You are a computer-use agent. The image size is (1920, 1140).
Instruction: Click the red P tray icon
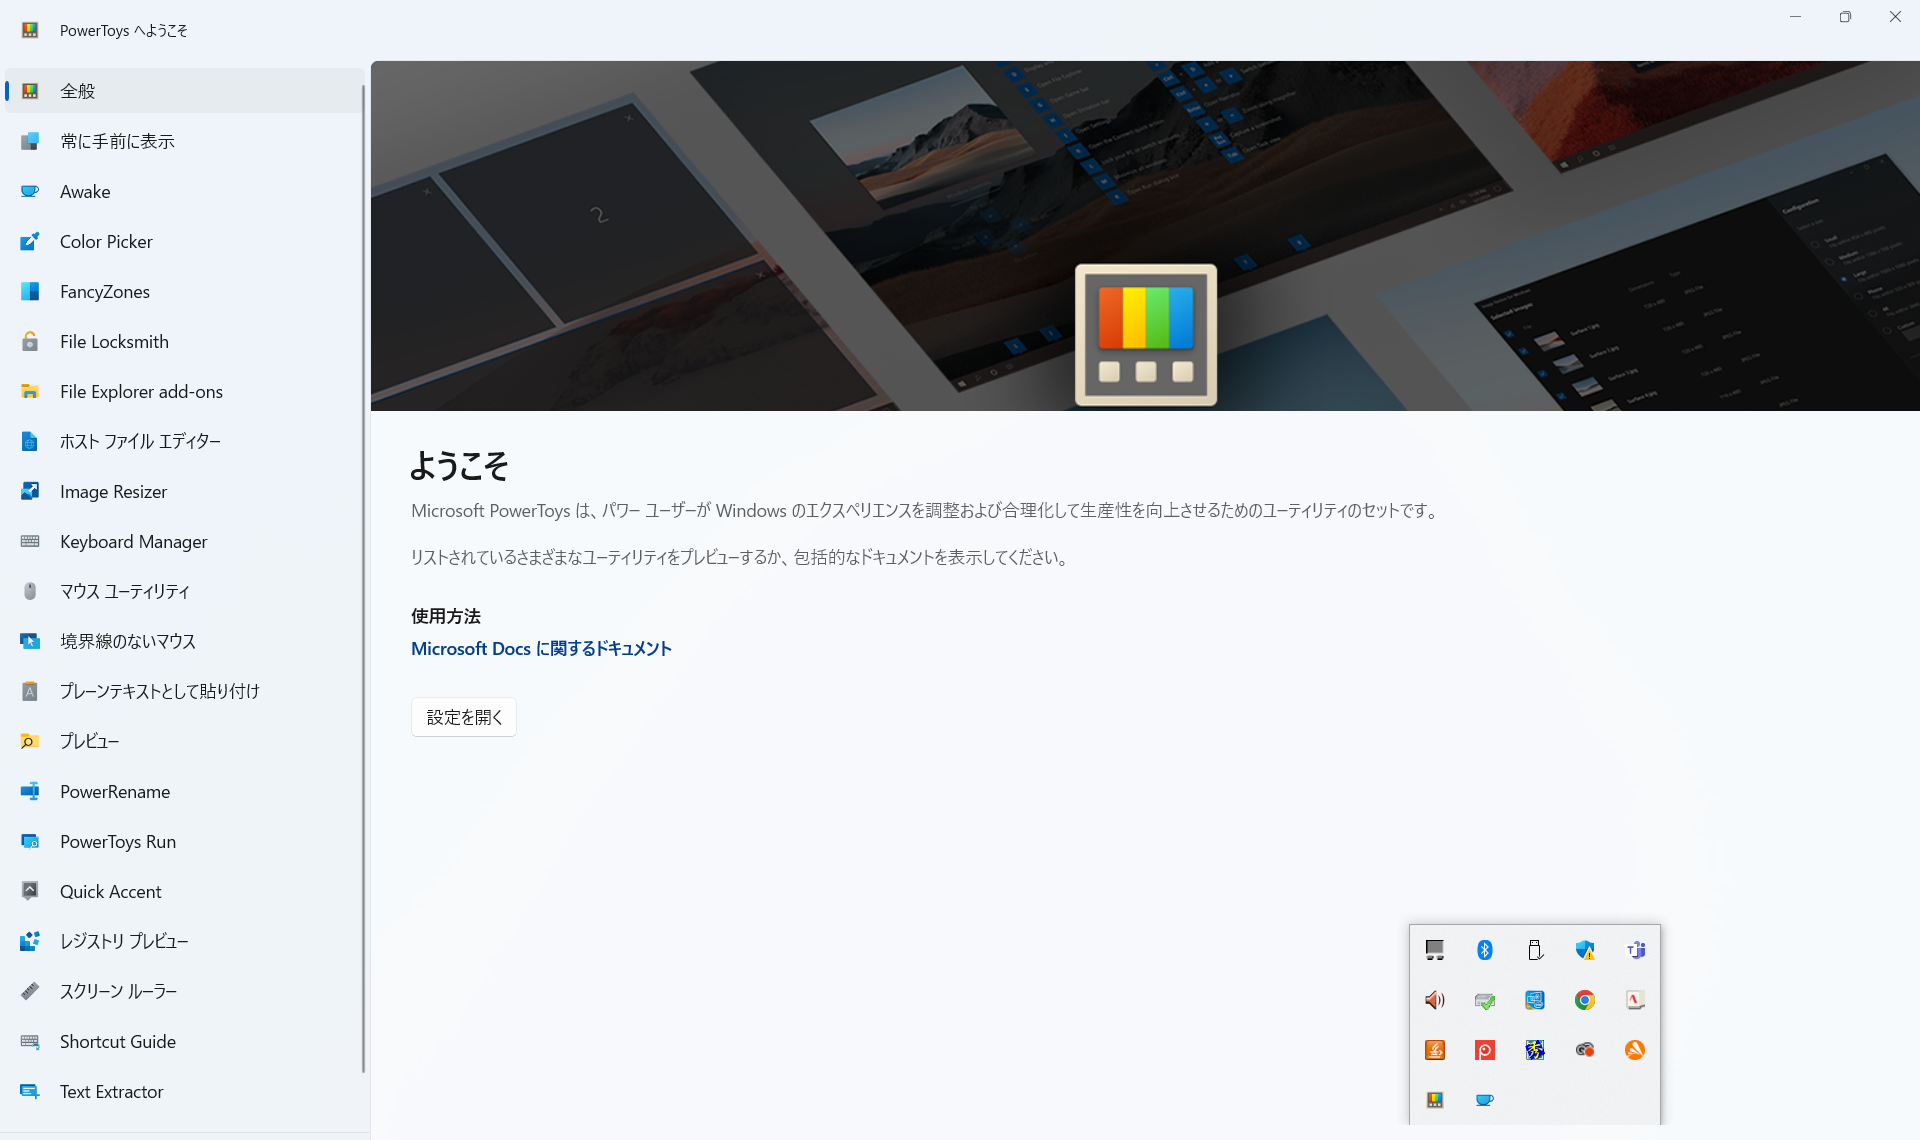[x=1485, y=1050]
